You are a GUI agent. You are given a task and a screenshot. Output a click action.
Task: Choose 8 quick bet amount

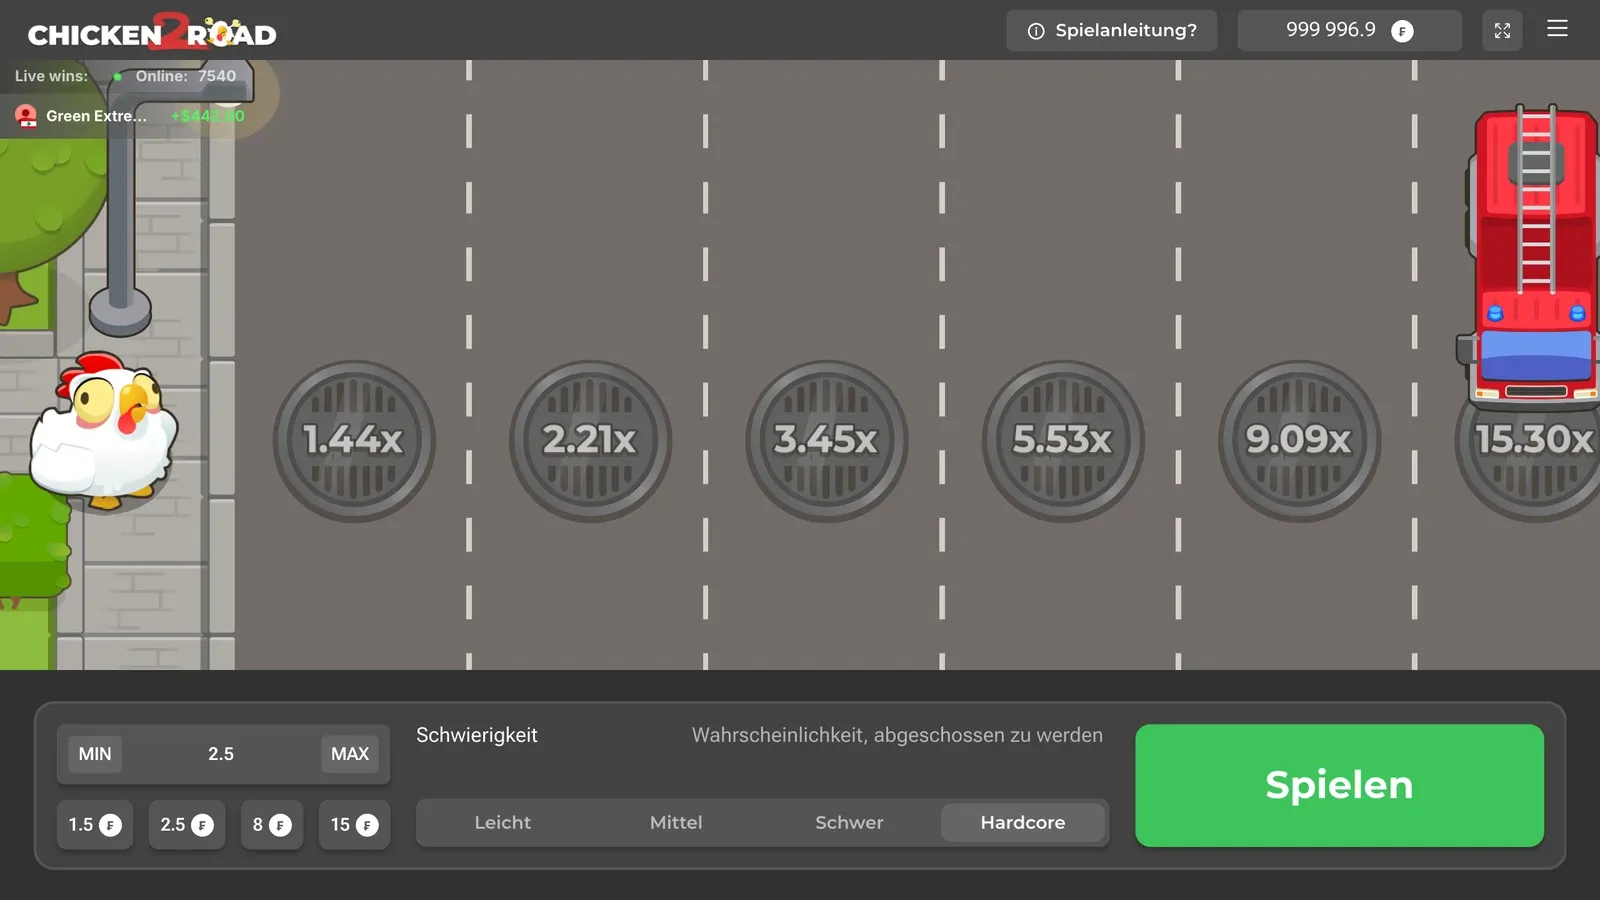click(x=272, y=825)
